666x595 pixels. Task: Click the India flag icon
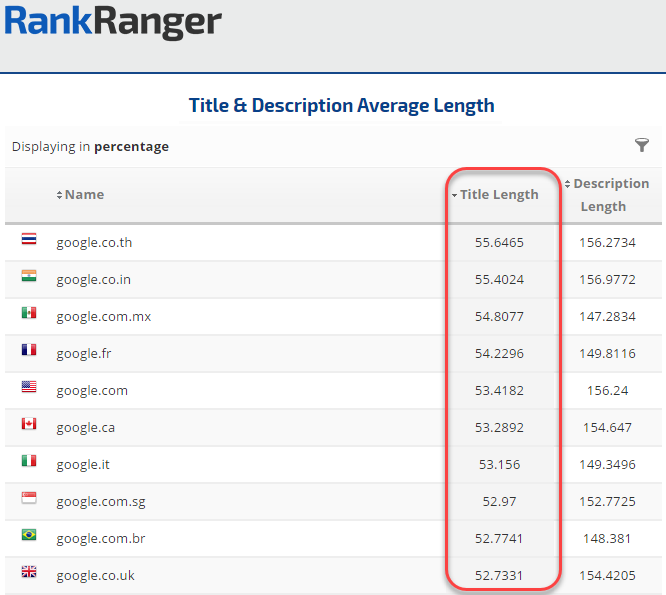click(29, 276)
